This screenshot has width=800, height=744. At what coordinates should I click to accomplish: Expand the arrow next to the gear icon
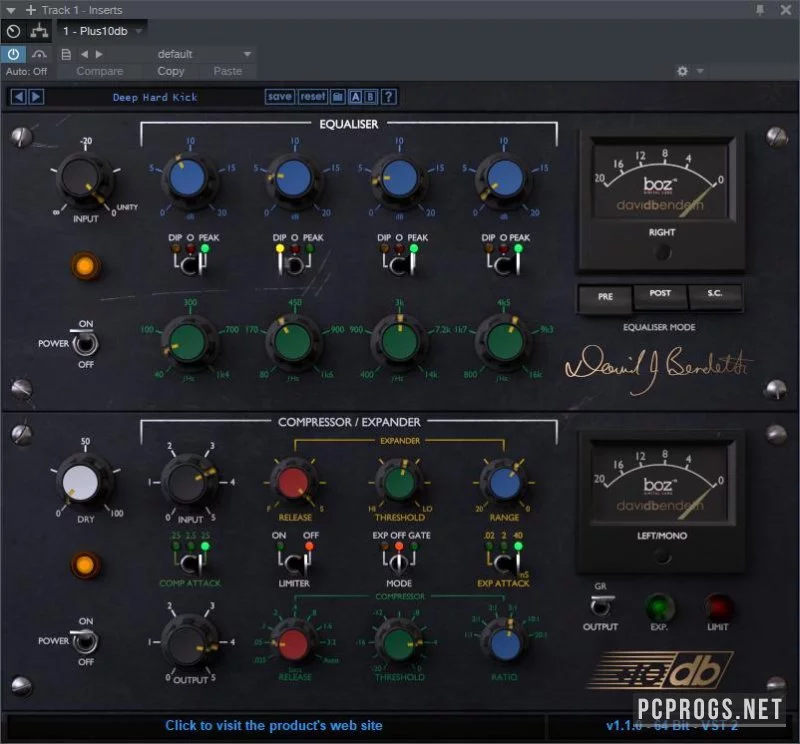pyautogui.click(x=700, y=71)
